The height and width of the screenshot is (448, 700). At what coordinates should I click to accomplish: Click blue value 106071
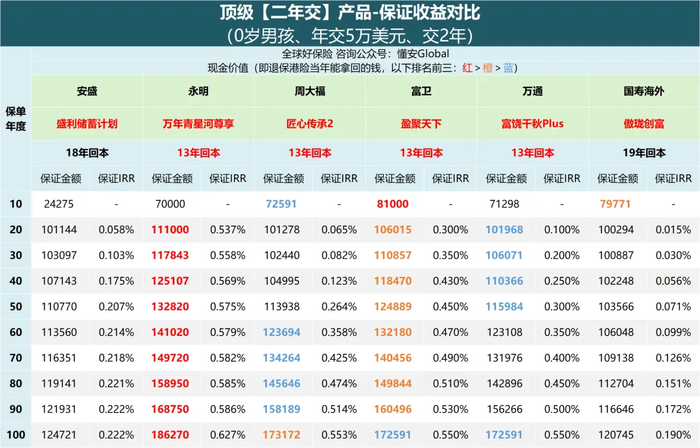[x=504, y=255]
